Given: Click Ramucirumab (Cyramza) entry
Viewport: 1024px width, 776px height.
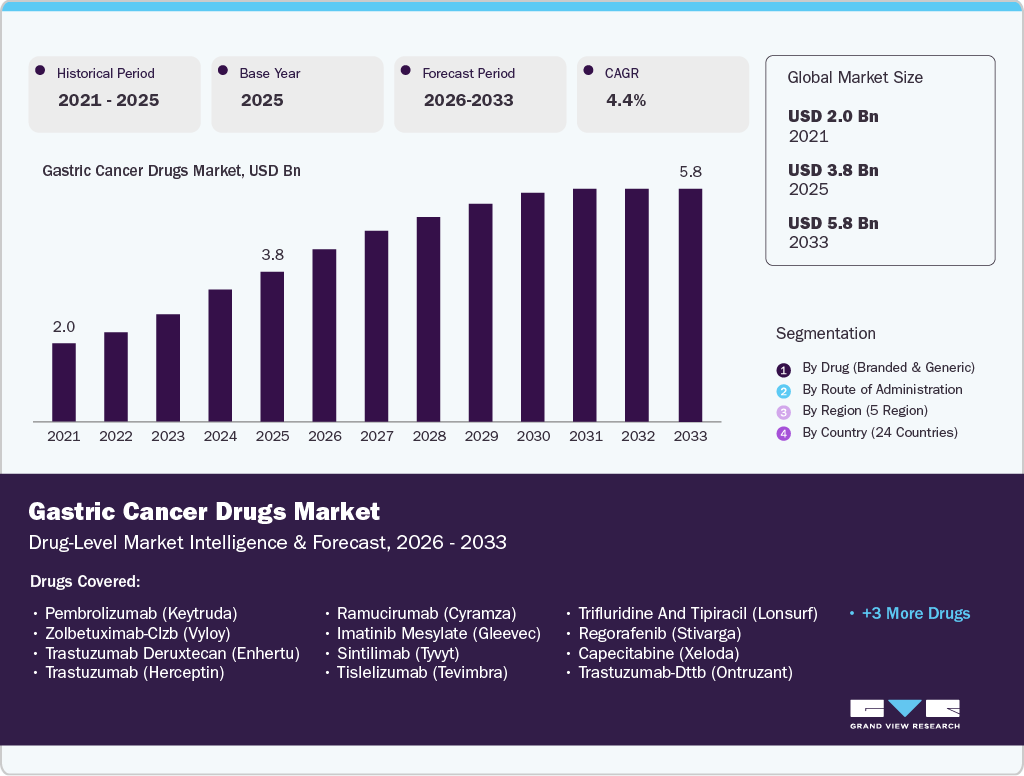Looking at the screenshot, I should point(426,613).
